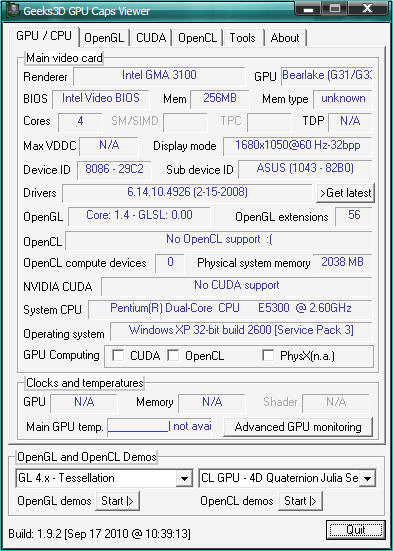Click the GPU Caps Viewer title bar icon

click(12, 10)
